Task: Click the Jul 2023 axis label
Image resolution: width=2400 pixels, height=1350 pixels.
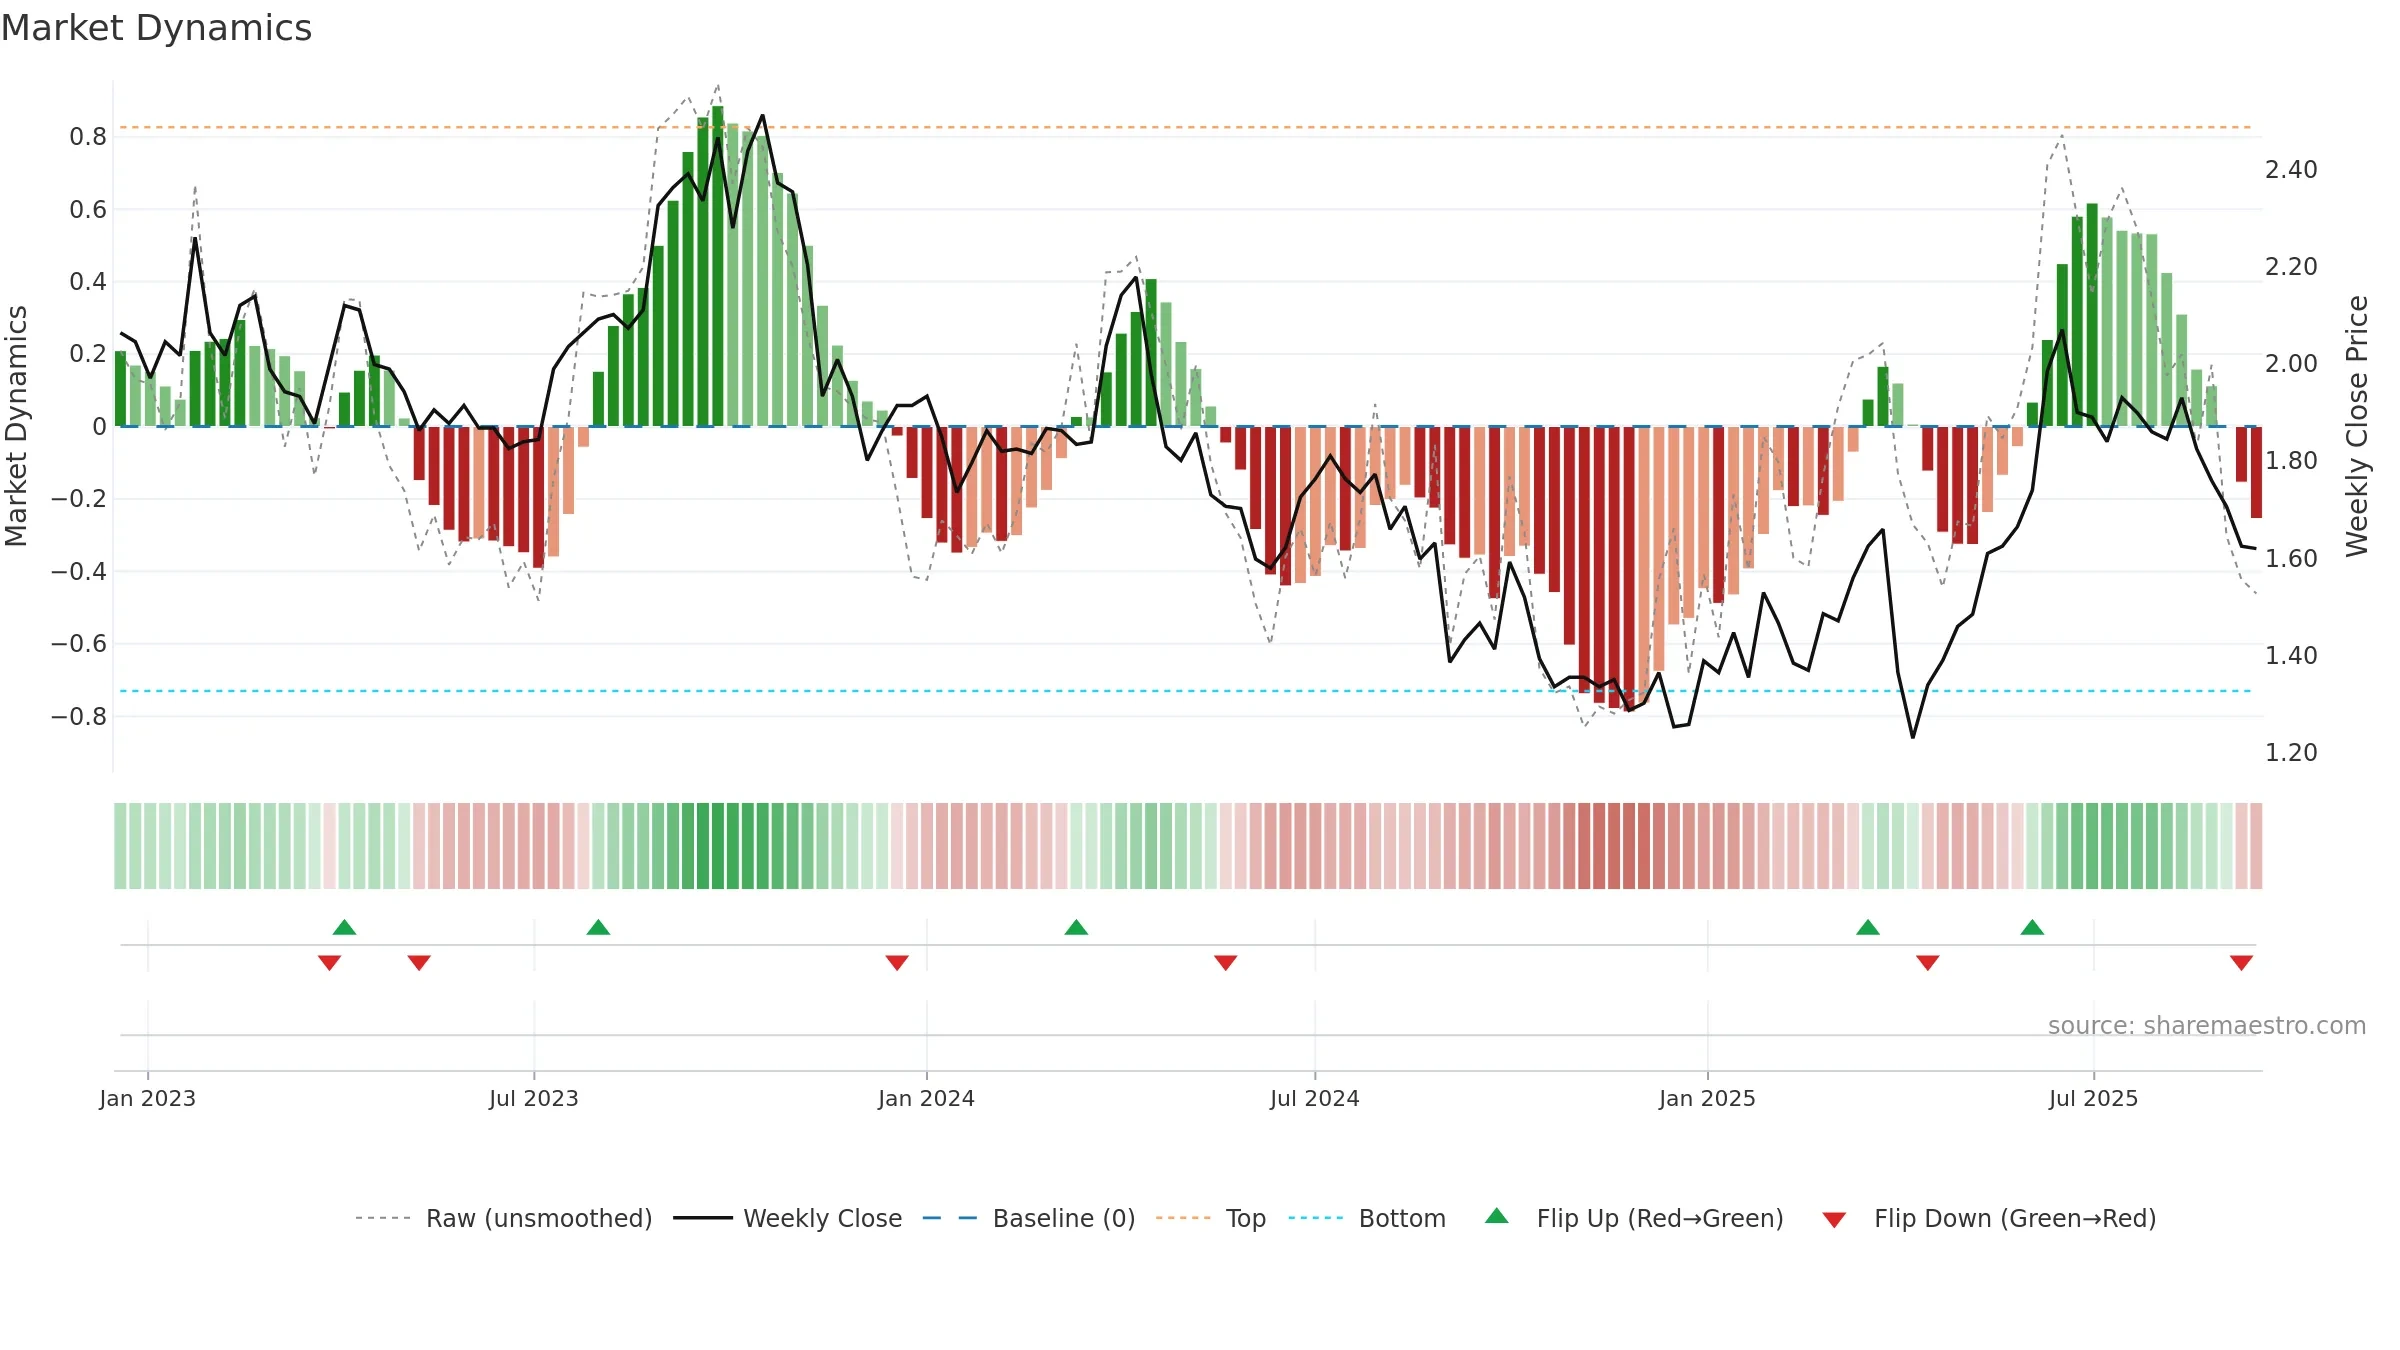Action: (x=534, y=1098)
